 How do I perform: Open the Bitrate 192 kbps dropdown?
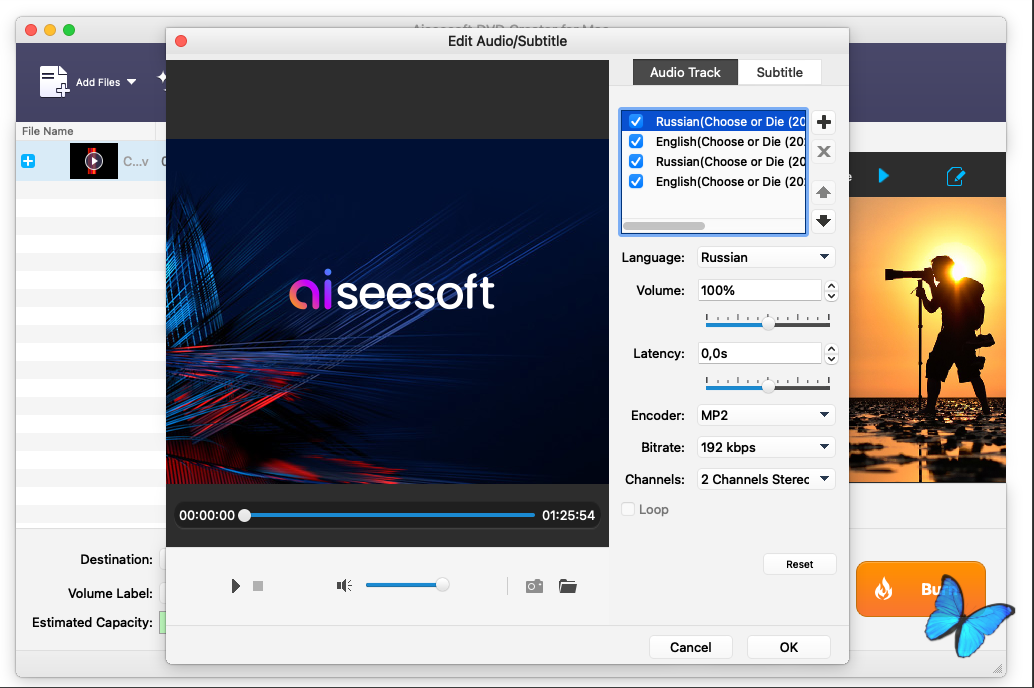pyautogui.click(x=765, y=447)
